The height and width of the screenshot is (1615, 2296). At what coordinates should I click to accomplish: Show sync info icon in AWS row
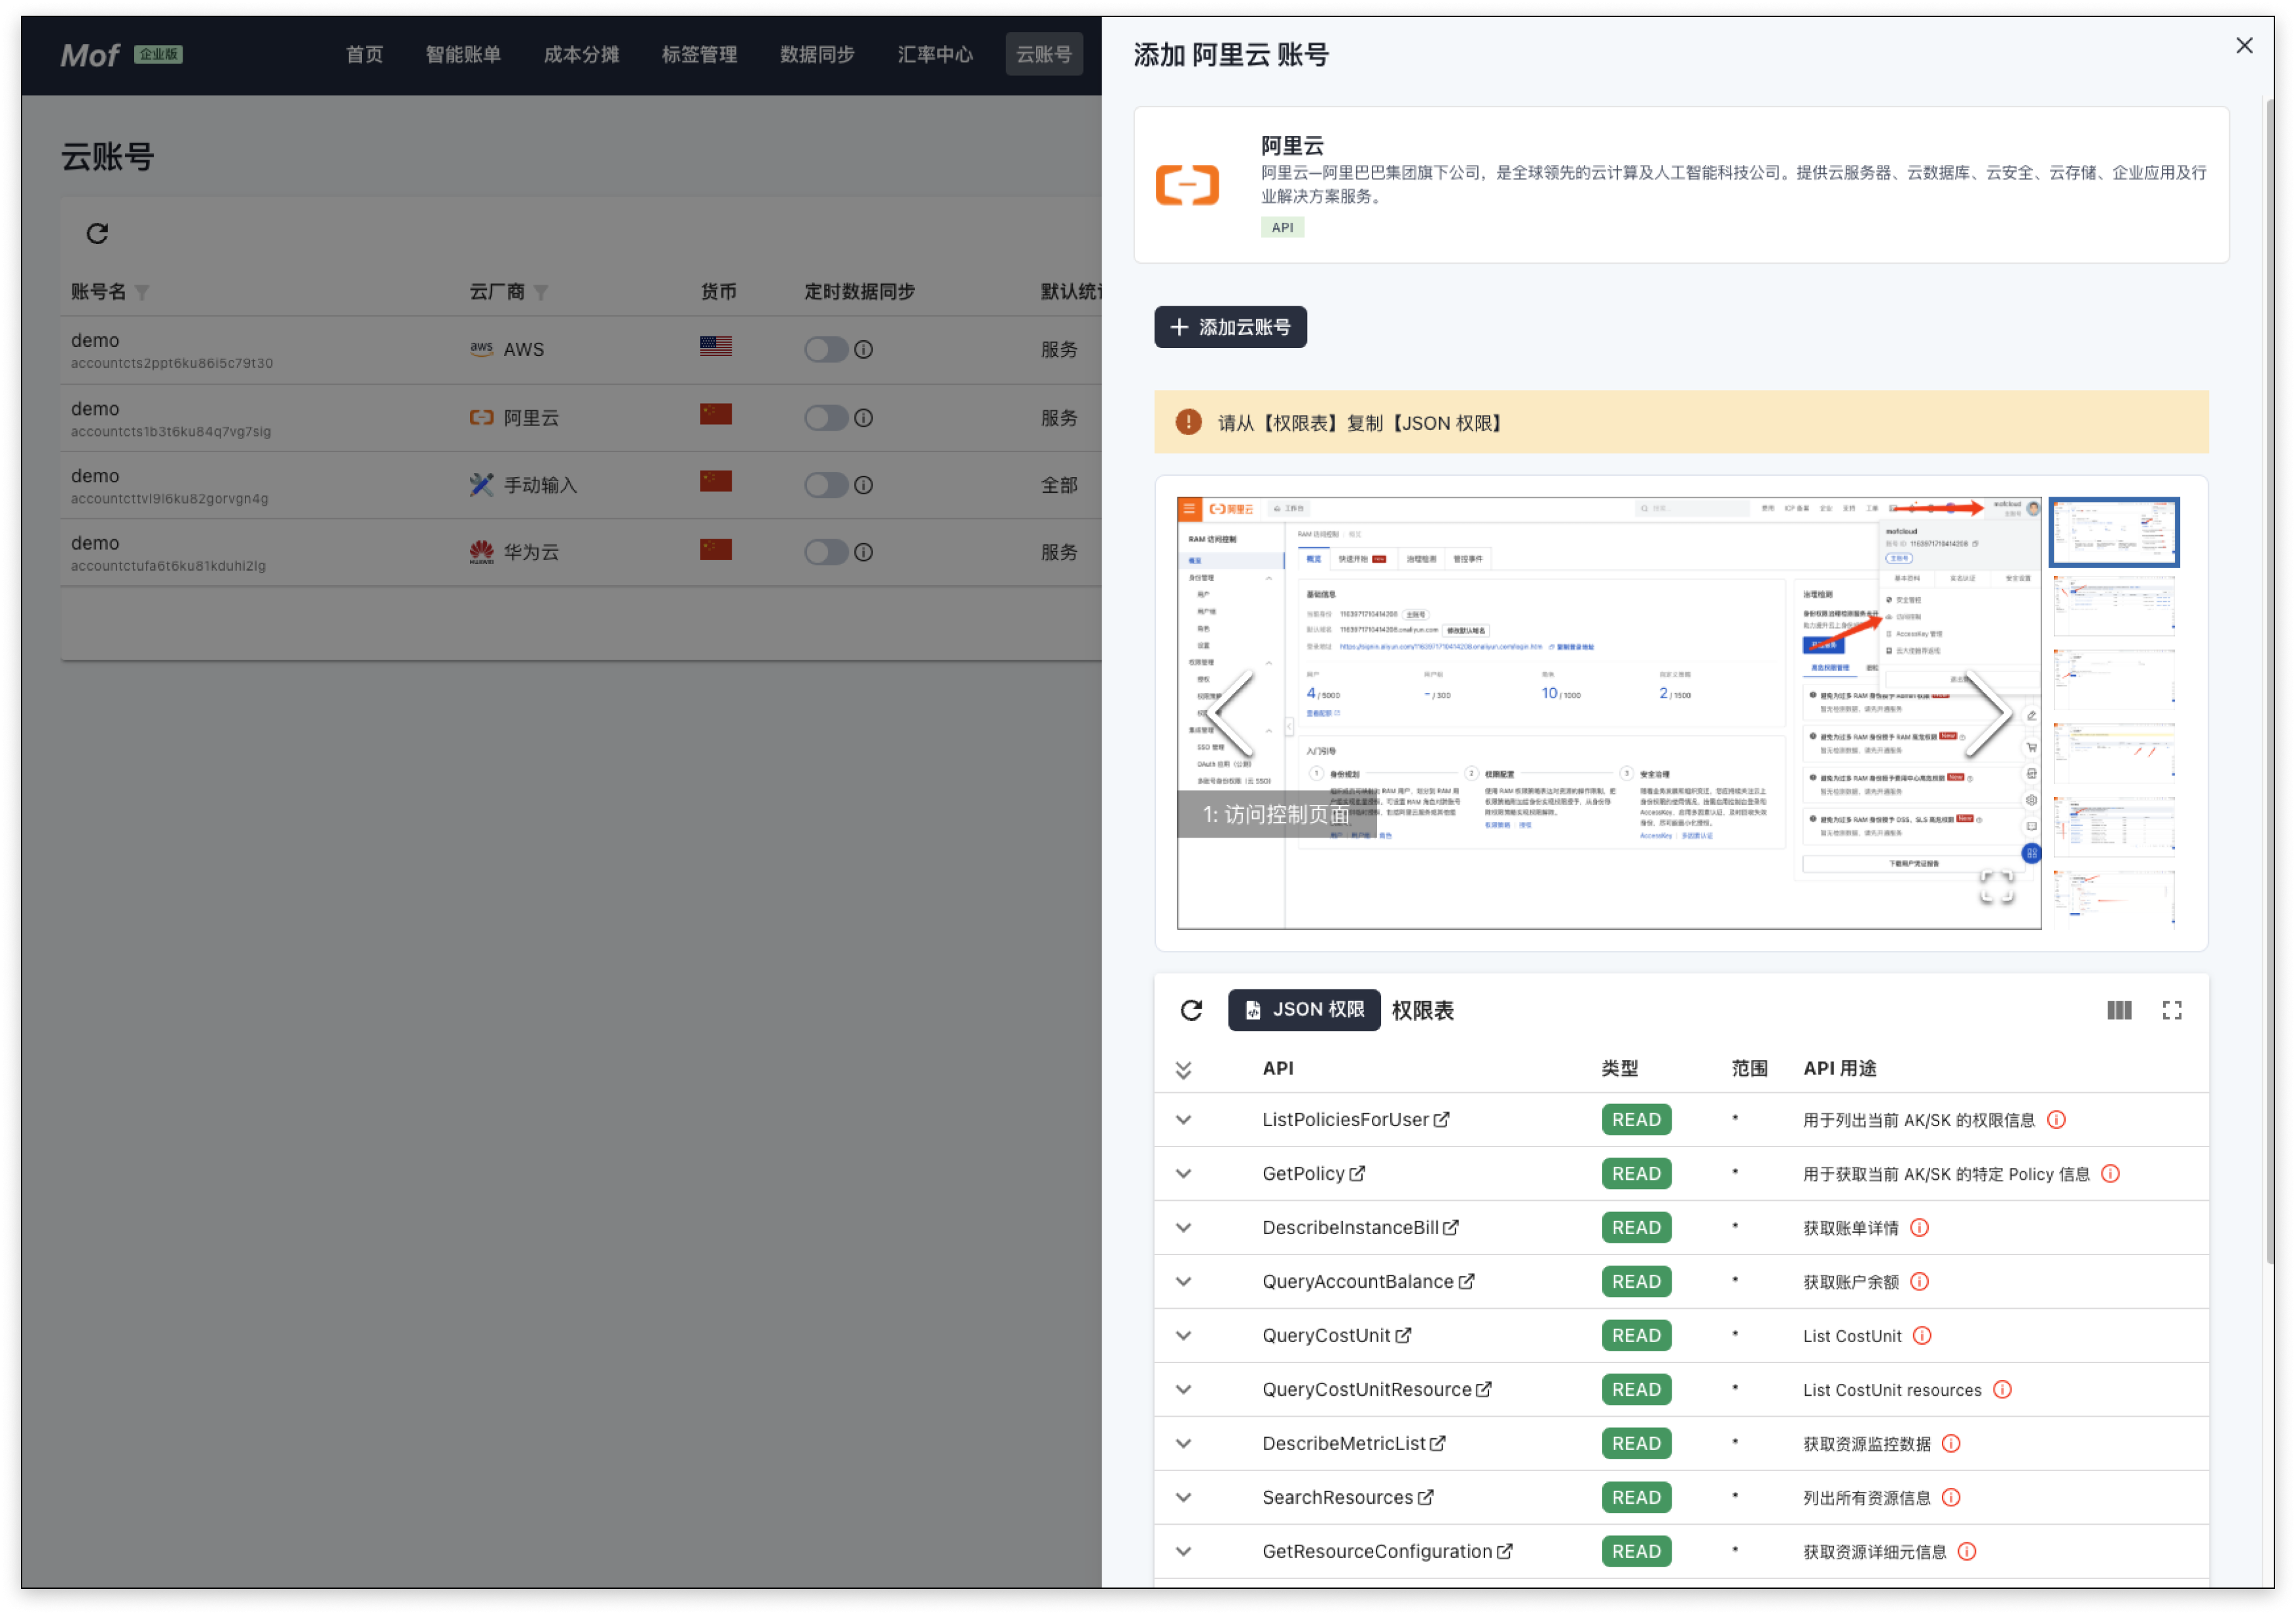point(864,349)
